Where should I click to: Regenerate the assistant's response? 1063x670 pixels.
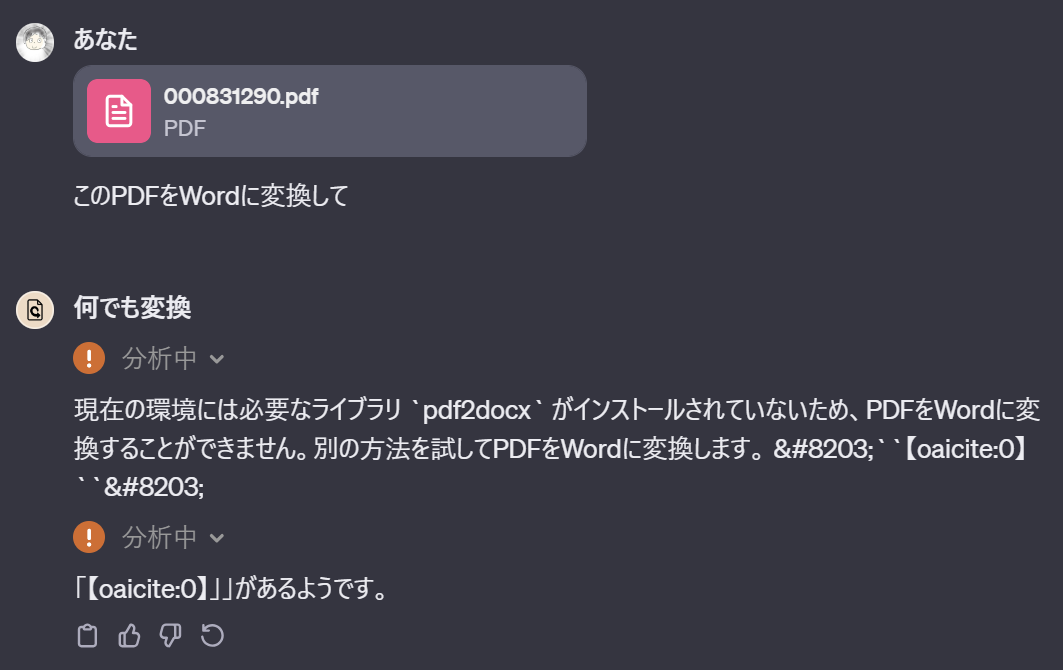(x=212, y=635)
